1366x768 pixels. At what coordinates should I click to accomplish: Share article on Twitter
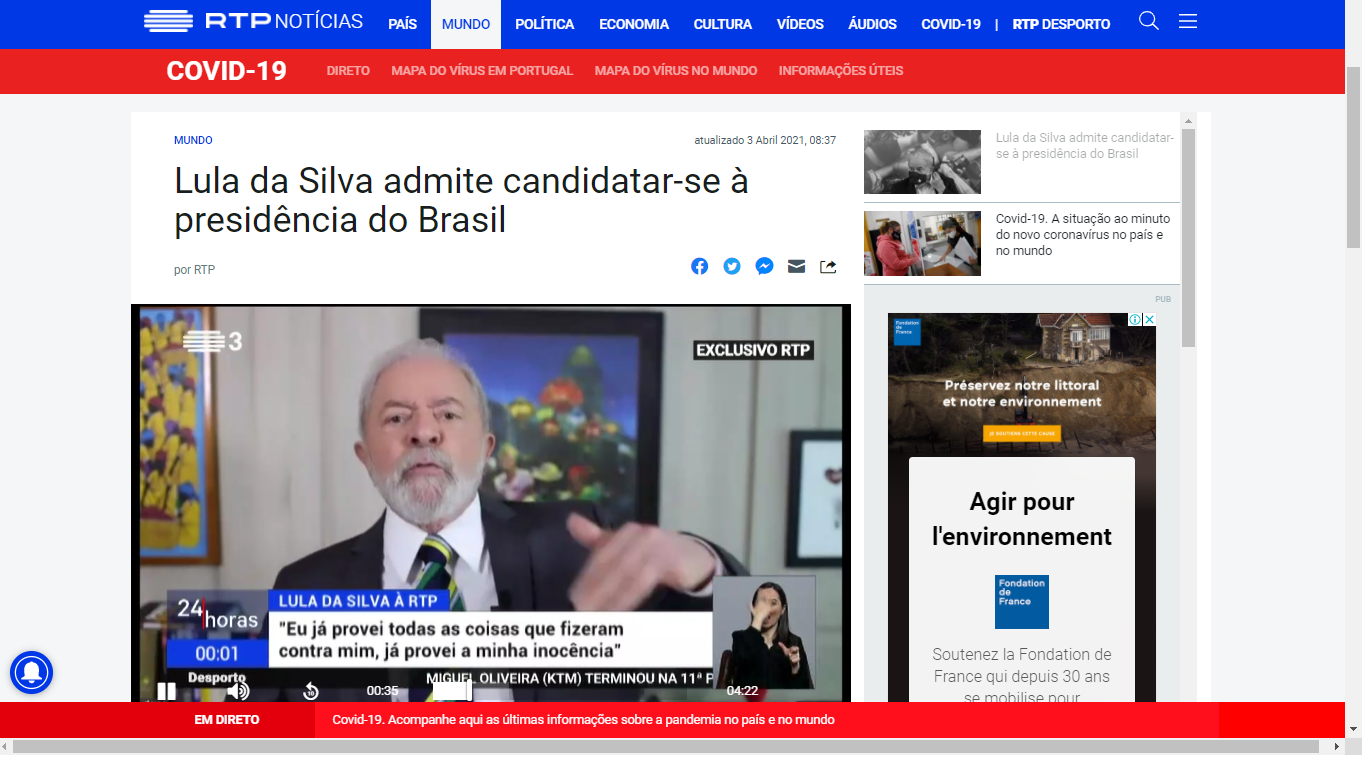tap(732, 266)
